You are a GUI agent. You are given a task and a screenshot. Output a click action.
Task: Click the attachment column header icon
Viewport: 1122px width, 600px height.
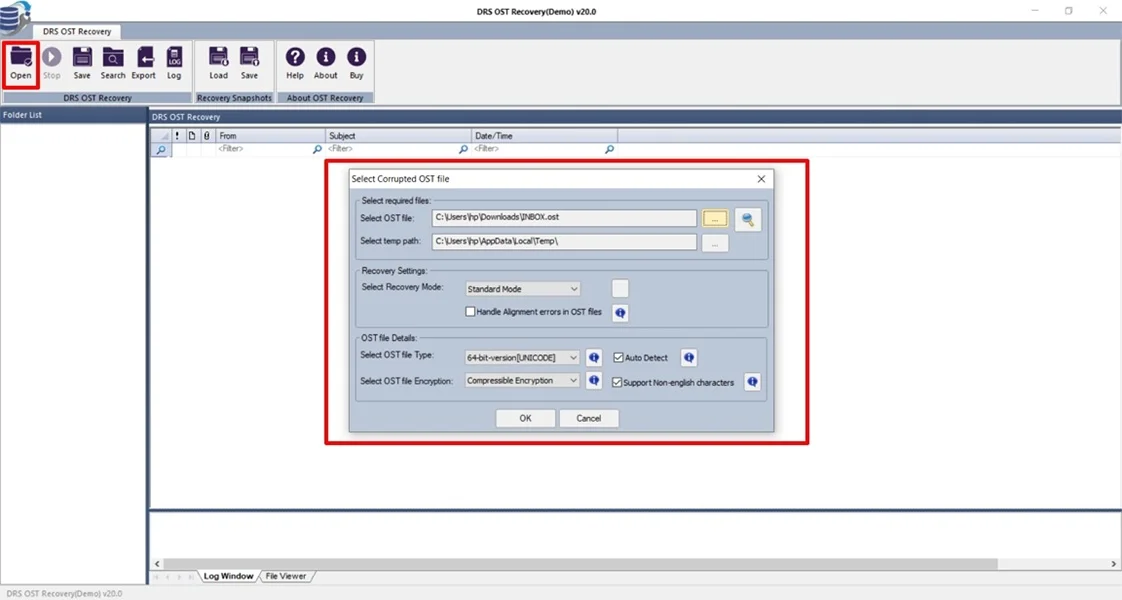pyautogui.click(x=207, y=135)
